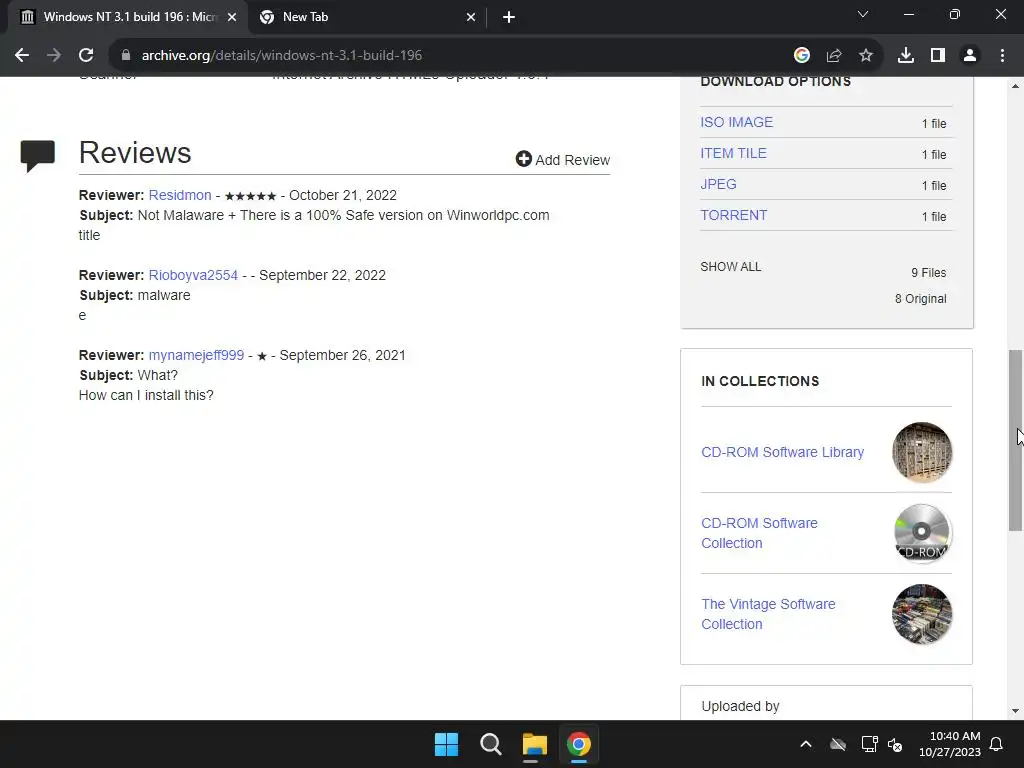Switch to the New Tab tab

pyautogui.click(x=367, y=18)
